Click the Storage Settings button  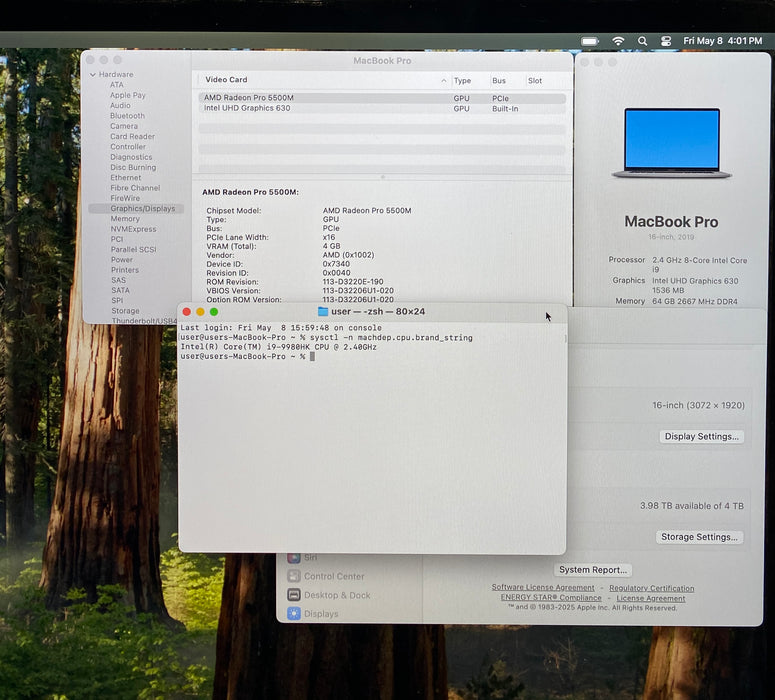pyautogui.click(x=699, y=537)
